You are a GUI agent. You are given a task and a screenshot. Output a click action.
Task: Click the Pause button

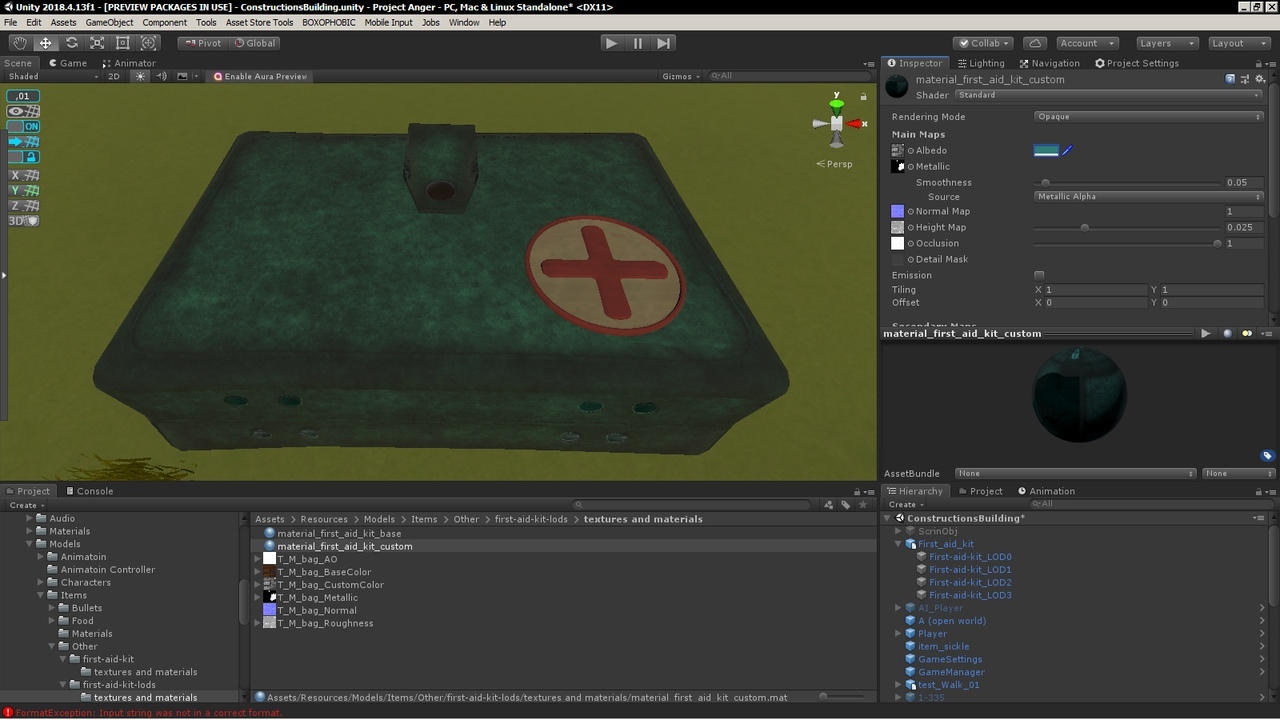[637, 43]
